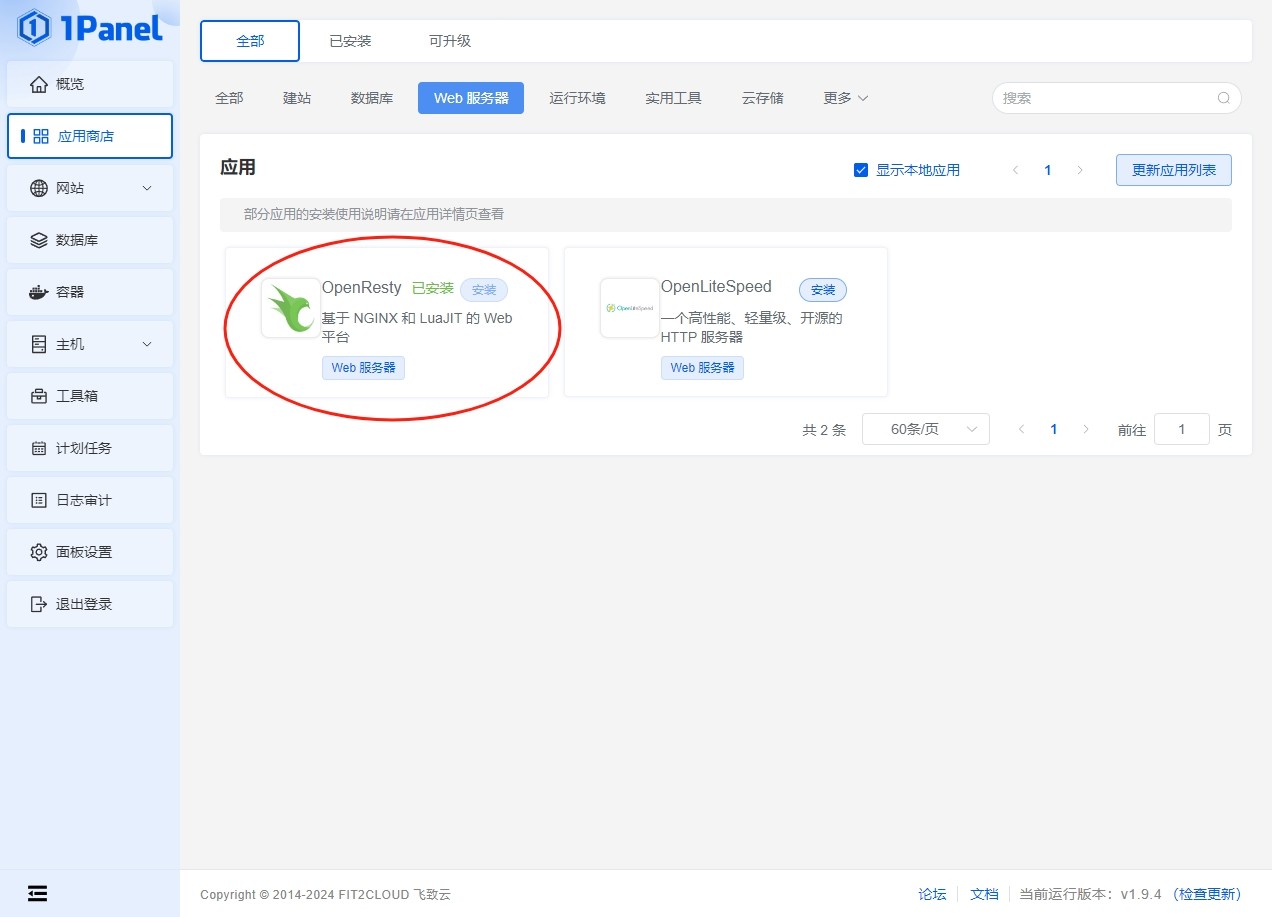The image size is (1272, 917).
Task: Switch to the 已安装 tab
Action: pos(350,41)
